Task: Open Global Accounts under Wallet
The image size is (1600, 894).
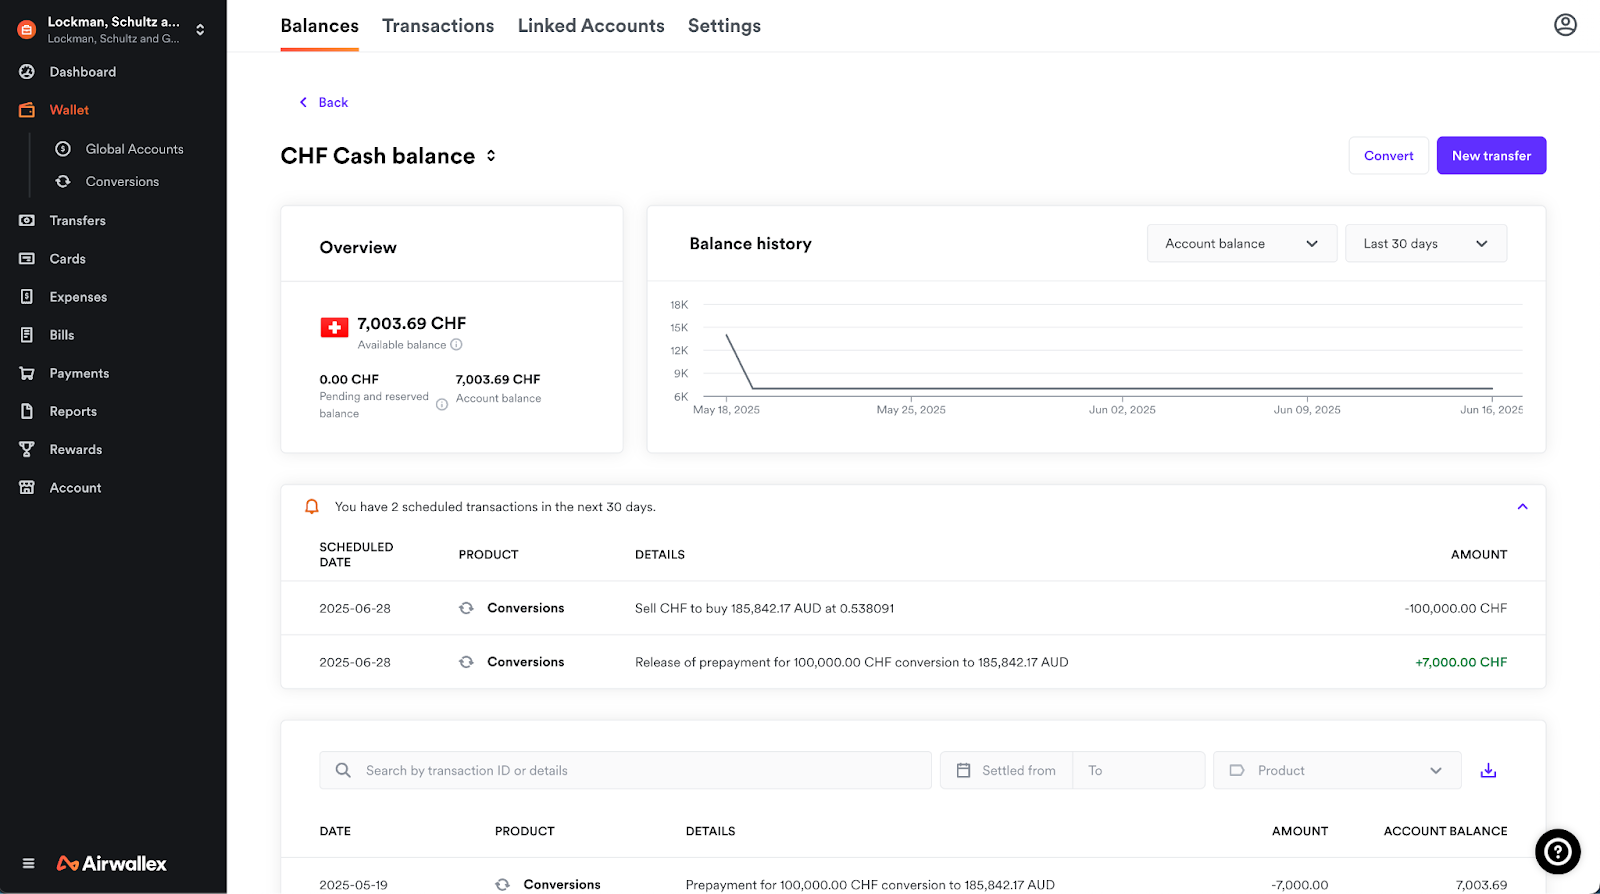Action: coord(134,149)
